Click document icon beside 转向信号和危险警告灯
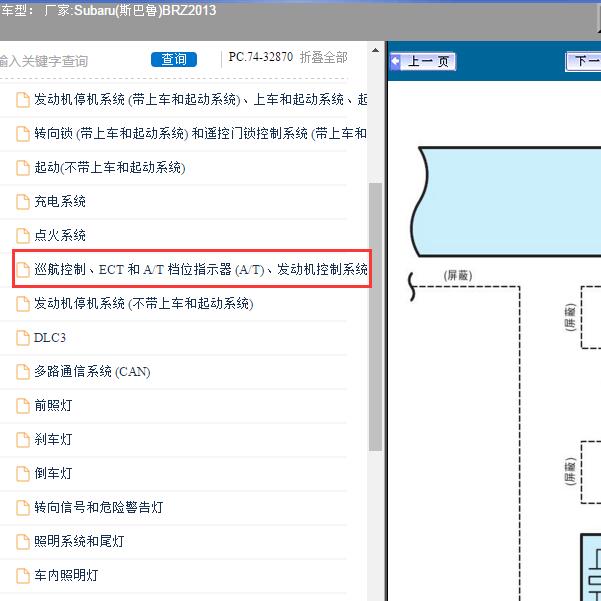This screenshot has width=601, height=601. tap(23, 507)
